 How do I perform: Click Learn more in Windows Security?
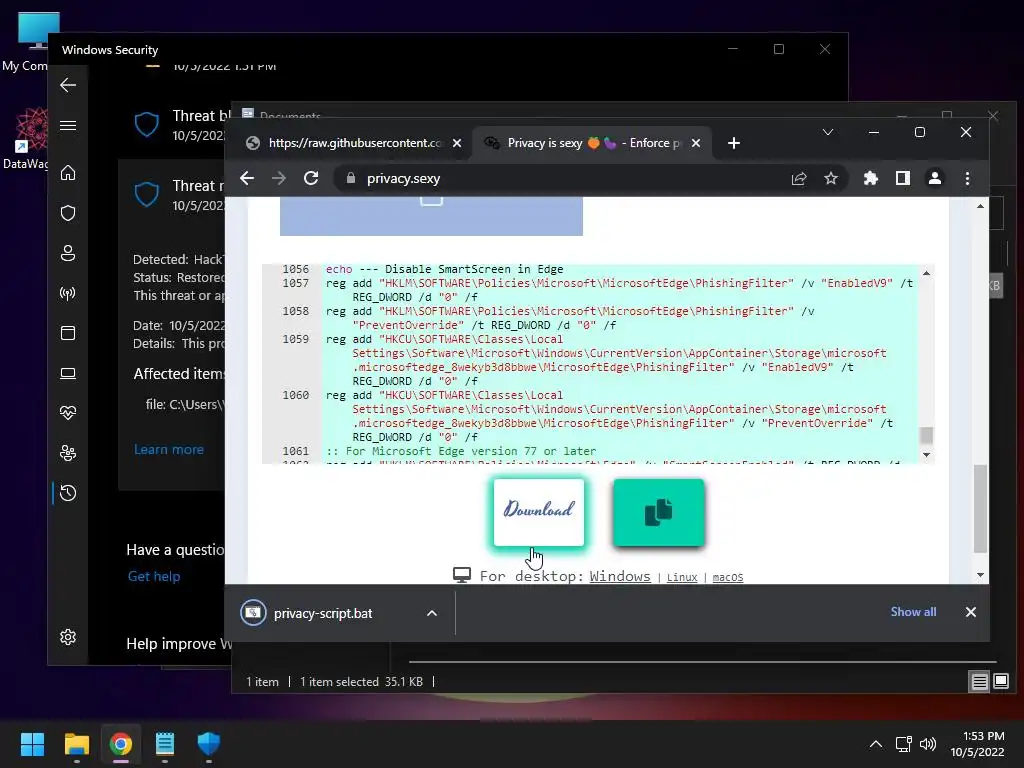[x=168, y=449]
